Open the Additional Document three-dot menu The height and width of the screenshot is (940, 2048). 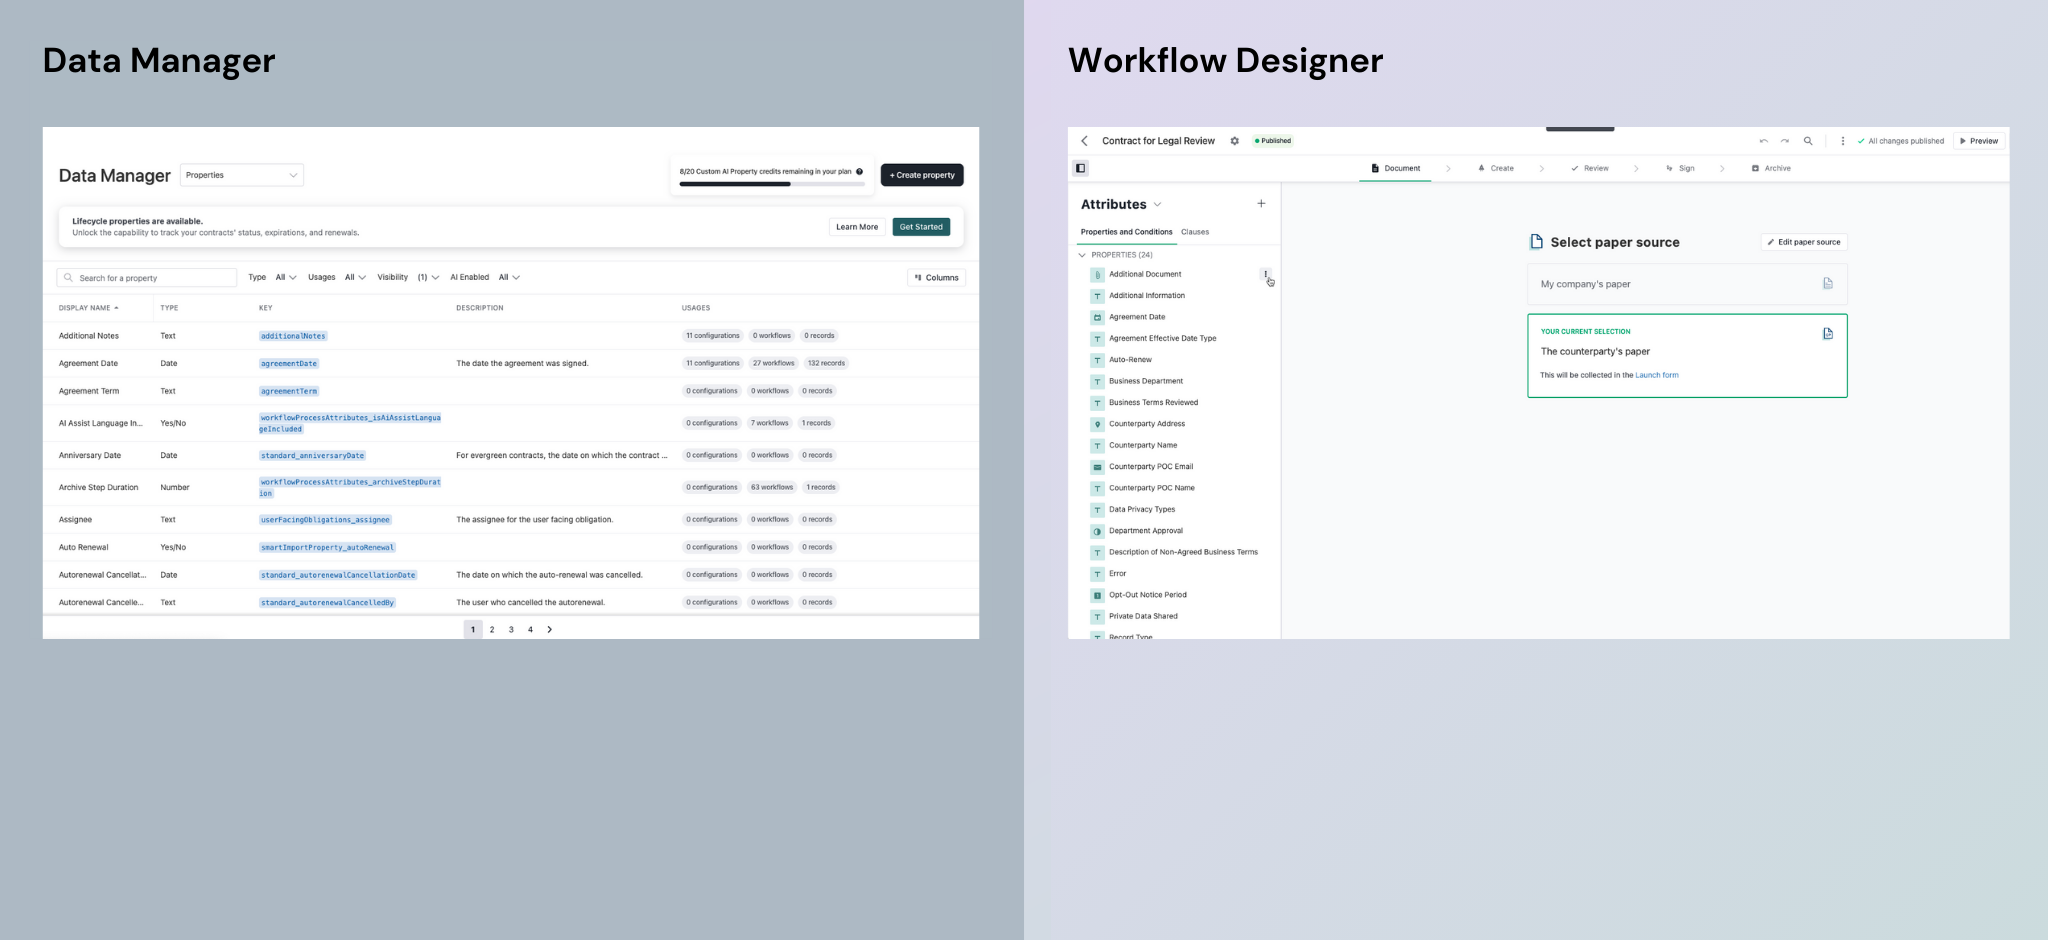[1265, 274]
